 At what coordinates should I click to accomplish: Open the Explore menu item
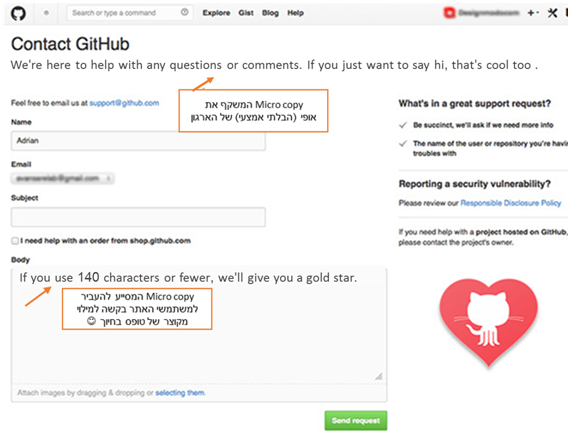[216, 13]
